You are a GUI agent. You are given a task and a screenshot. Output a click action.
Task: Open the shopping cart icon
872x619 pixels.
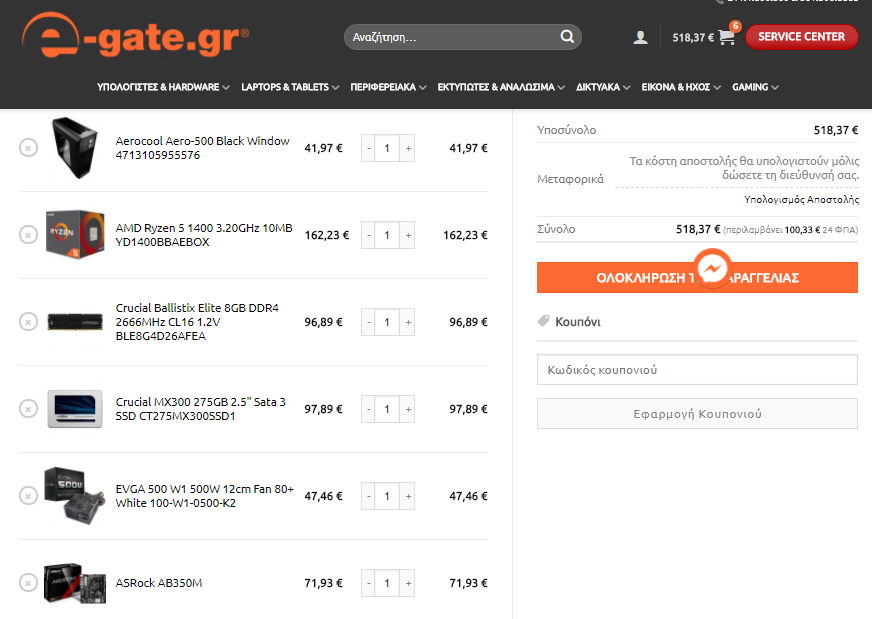727,37
